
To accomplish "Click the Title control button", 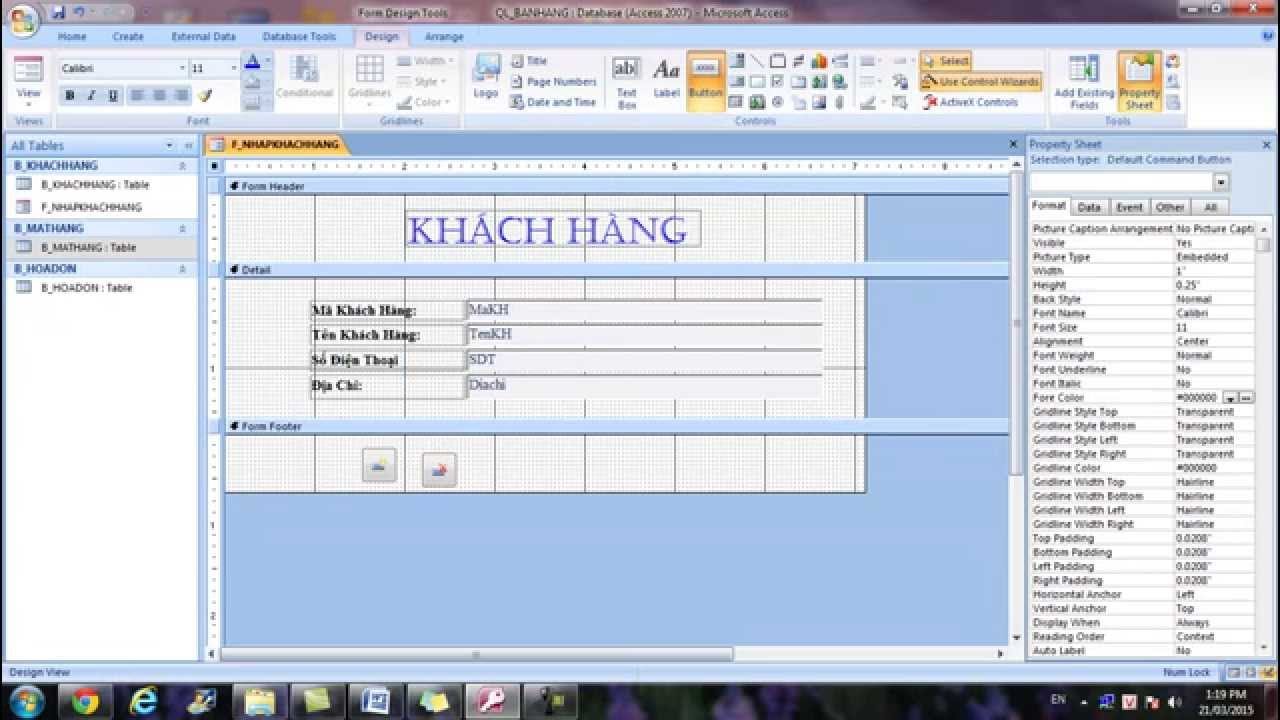I will pos(529,61).
